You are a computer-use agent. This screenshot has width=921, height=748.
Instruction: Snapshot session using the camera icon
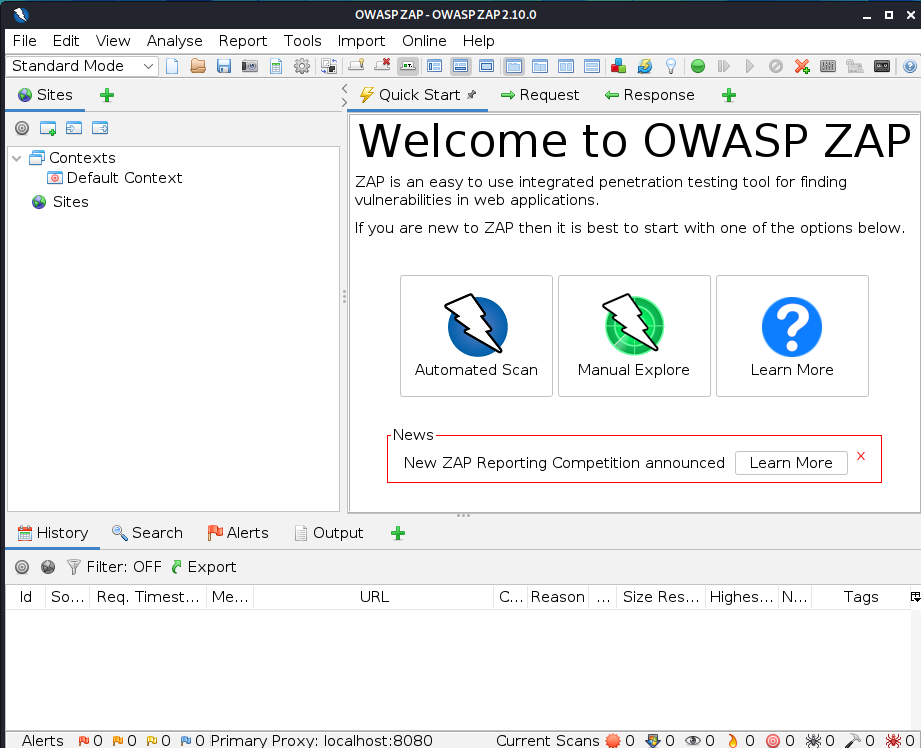250,66
